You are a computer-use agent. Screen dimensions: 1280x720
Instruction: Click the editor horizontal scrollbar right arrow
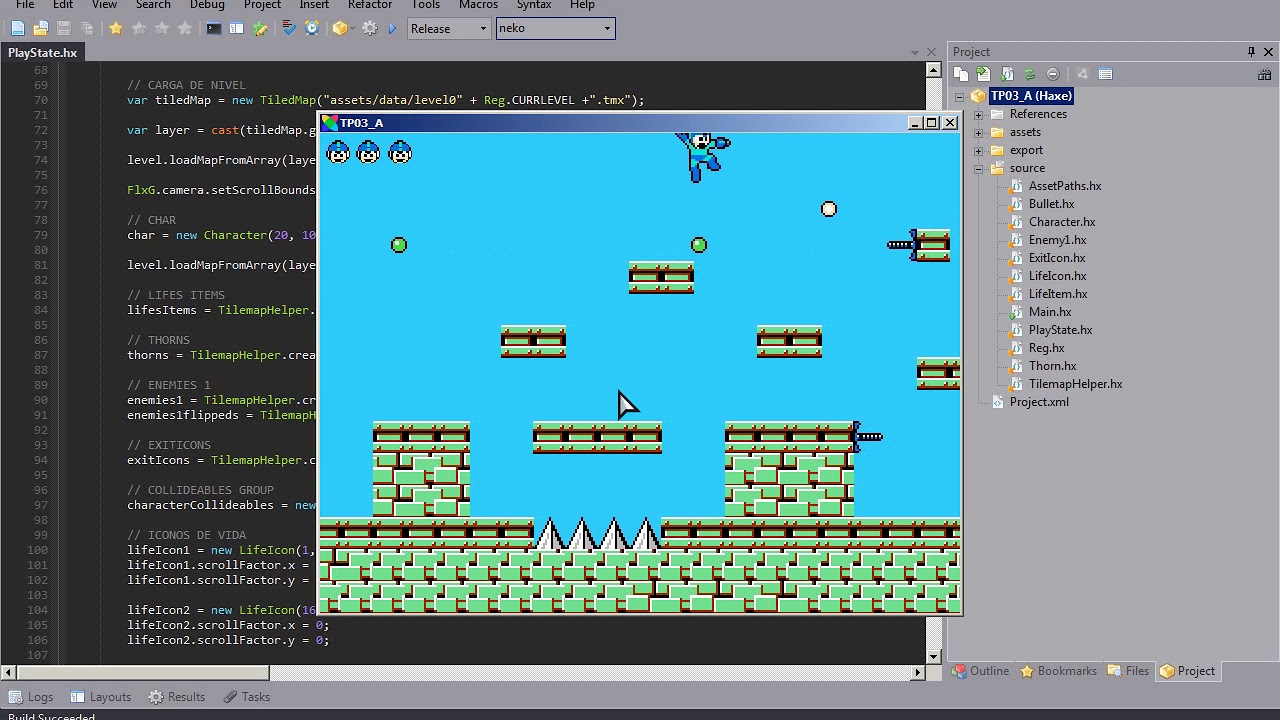918,673
